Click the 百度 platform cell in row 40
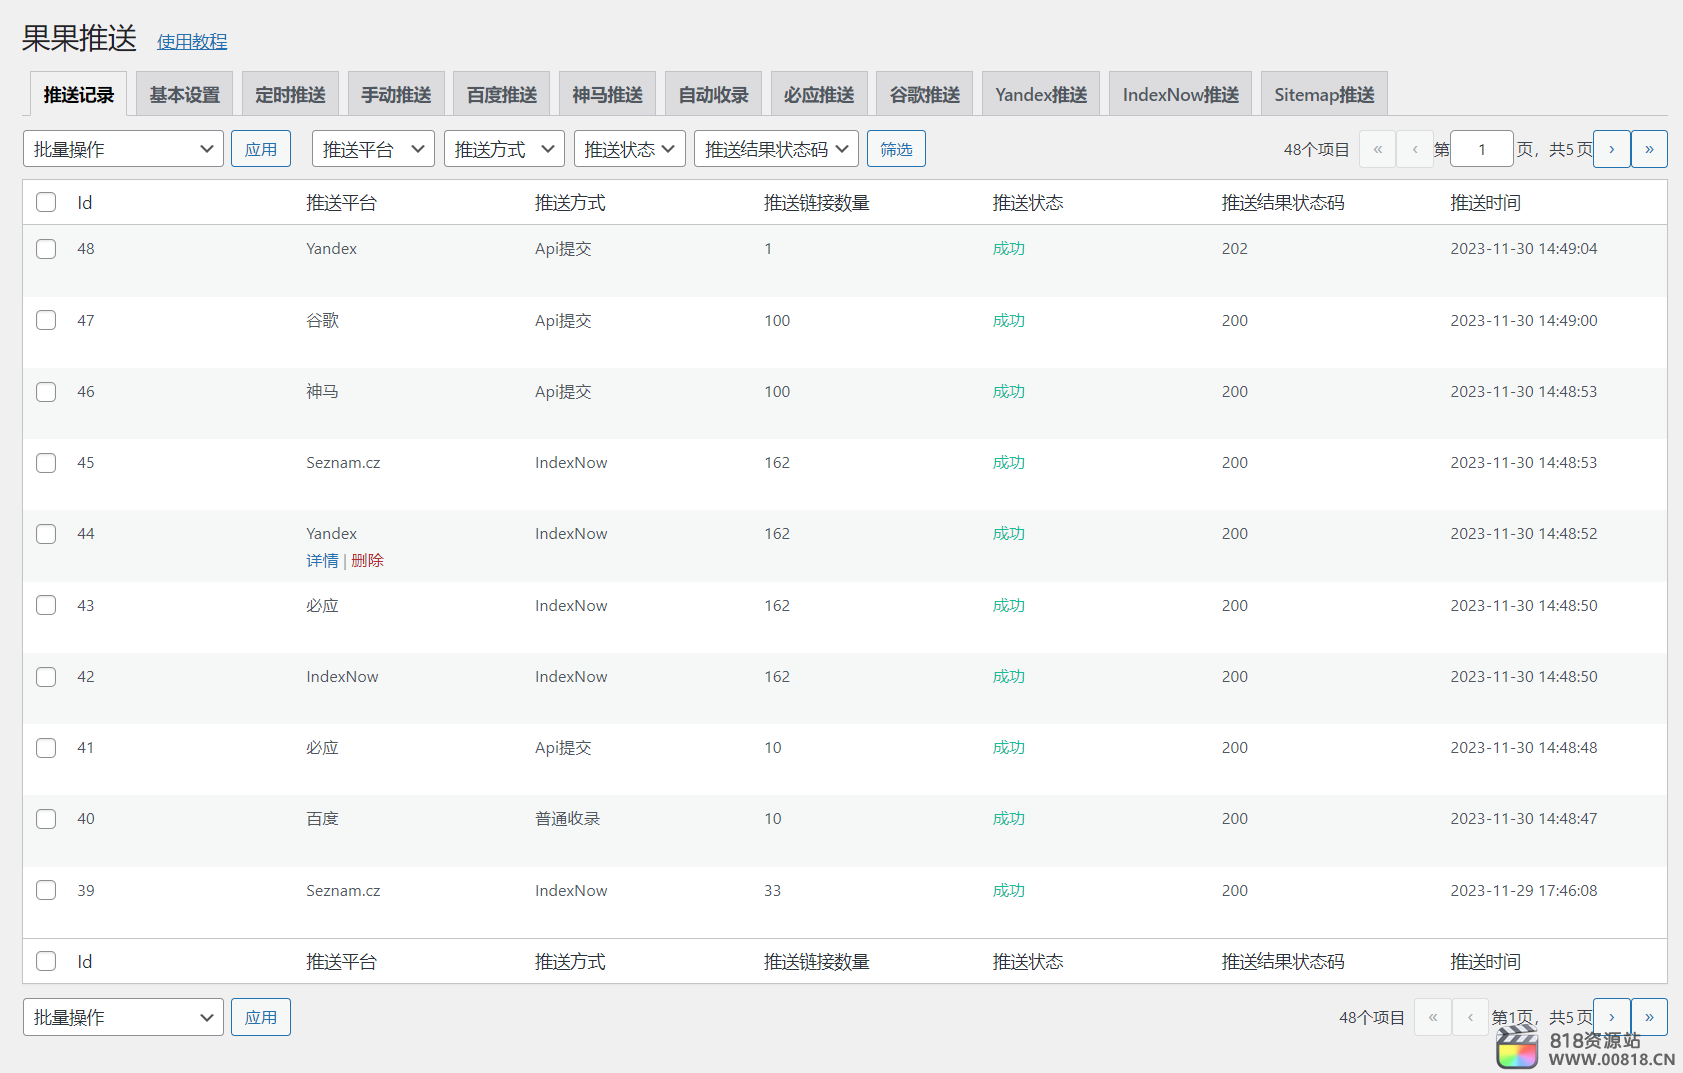This screenshot has width=1683, height=1073. (x=322, y=819)
